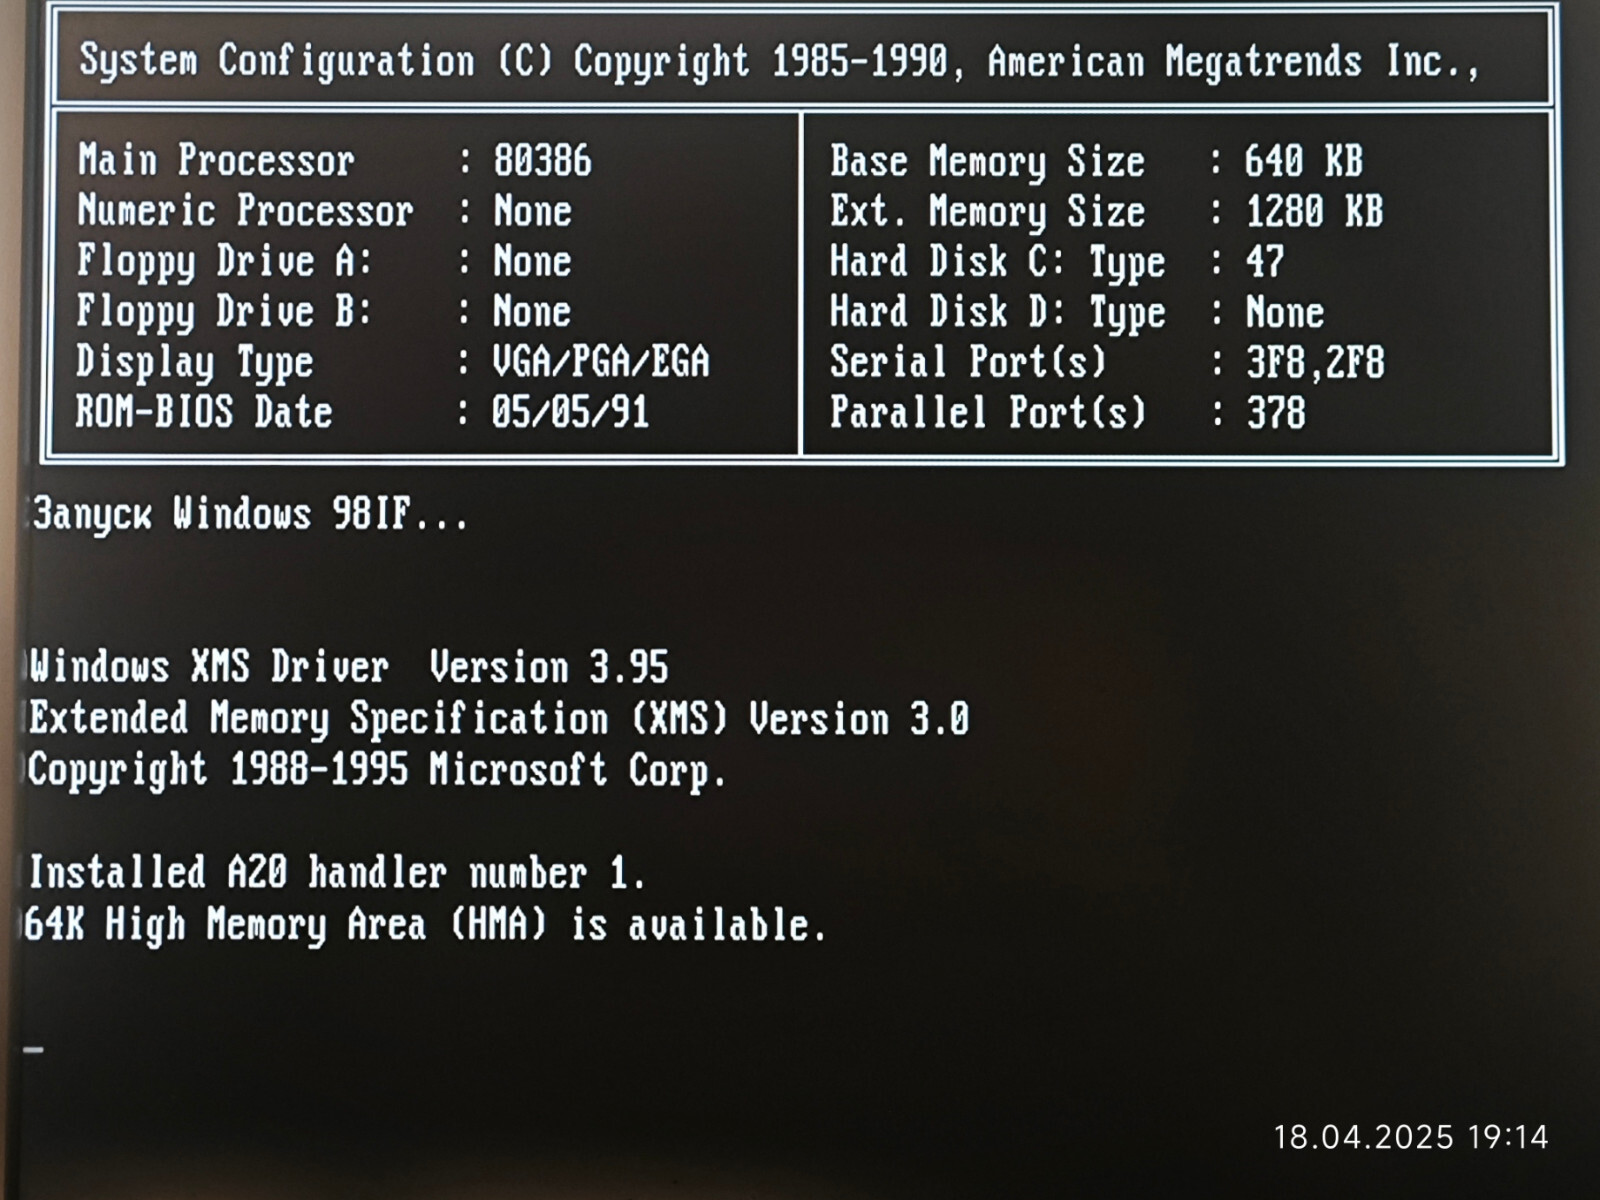Image resolution: width=1600 pixels, height=1200 pixels.
Task: Select the 'Floppy Drive B:' label
Action: click(225, 313)
